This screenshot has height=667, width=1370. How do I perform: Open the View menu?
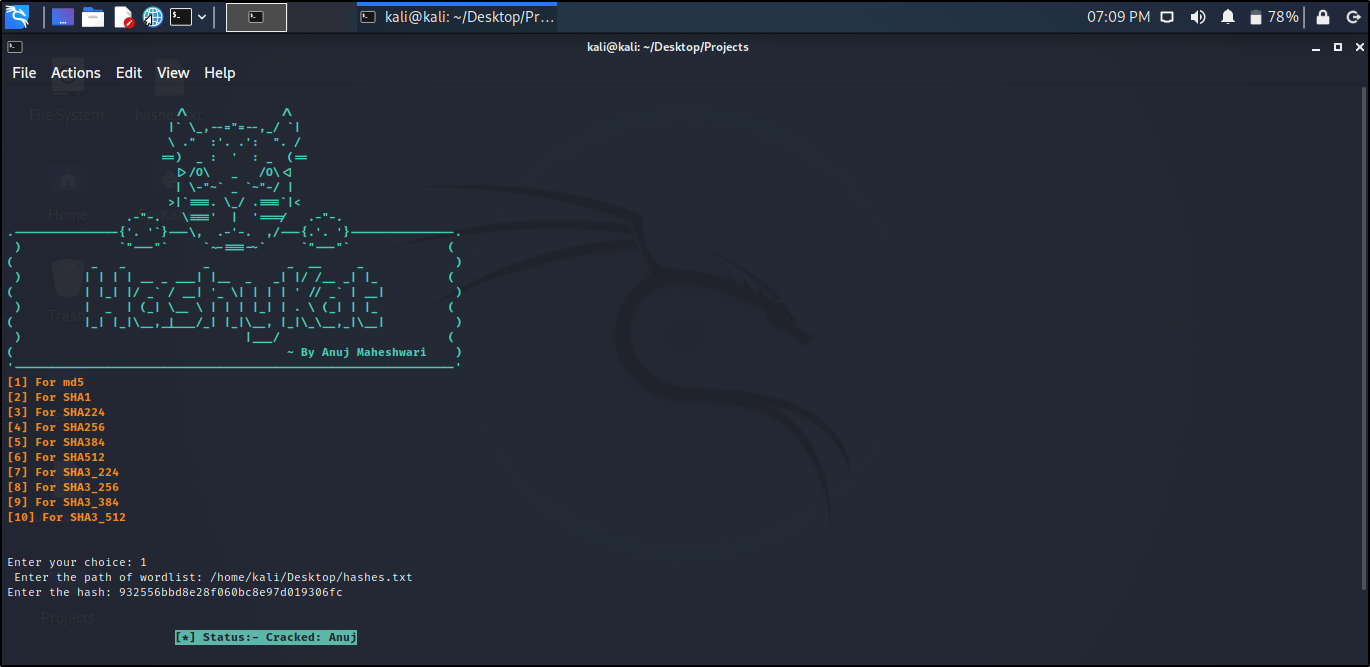[x=173, y=73]
